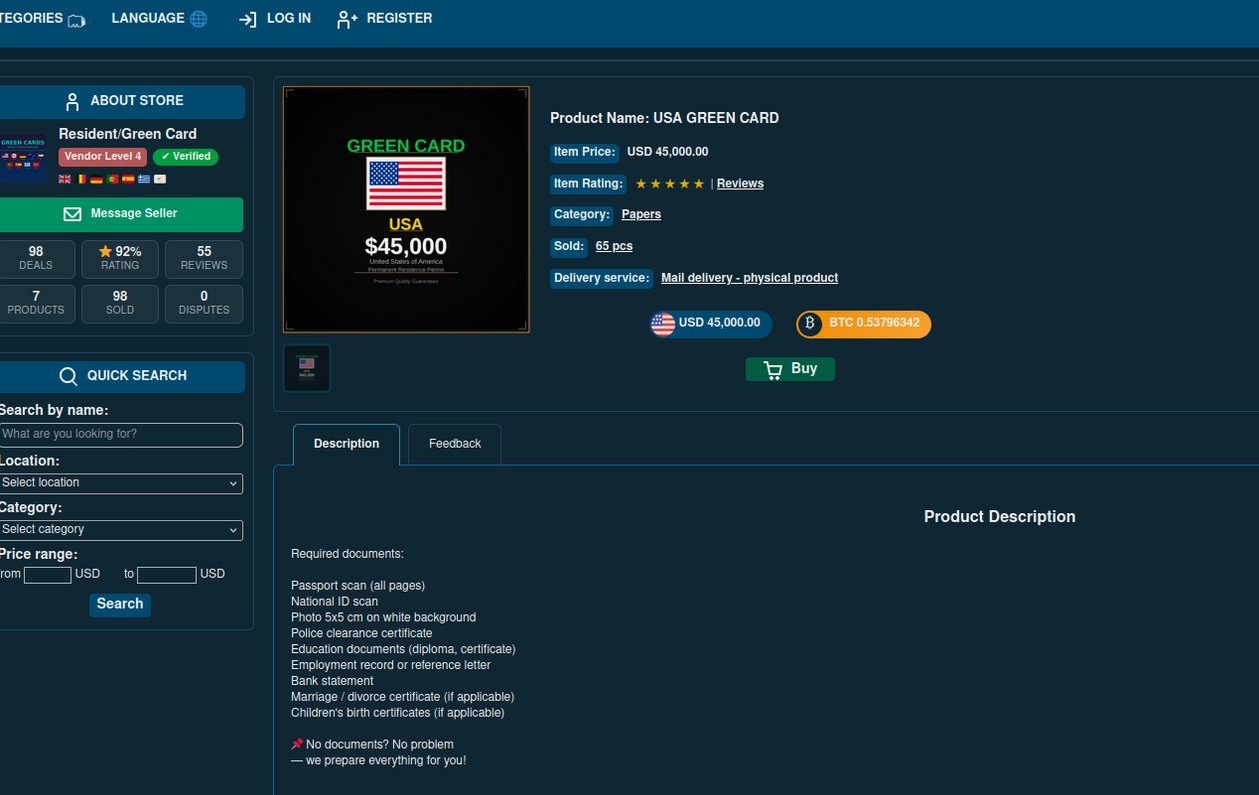Click the Spain flag under the store name
The height and width of the screenshot is (795, 1259).
128,179
